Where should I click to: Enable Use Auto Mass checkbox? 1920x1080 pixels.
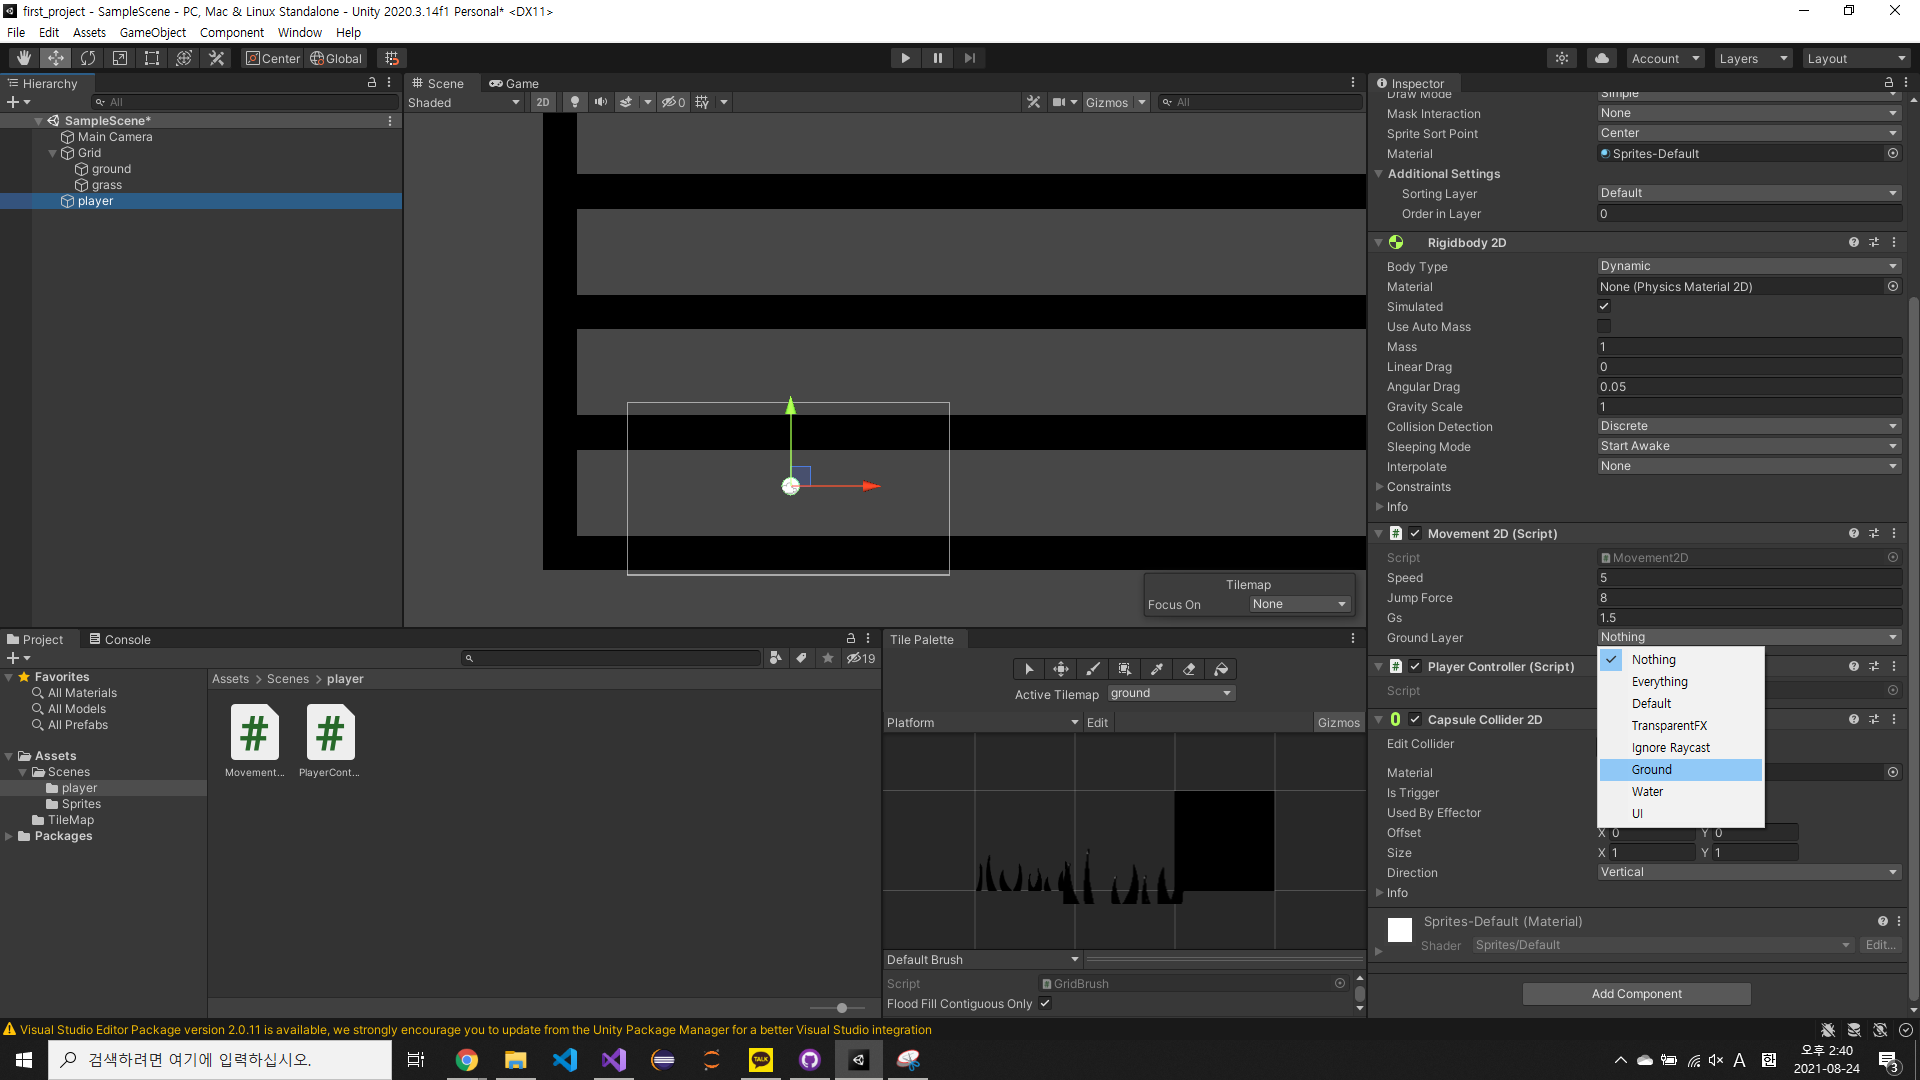[1604, 327]
